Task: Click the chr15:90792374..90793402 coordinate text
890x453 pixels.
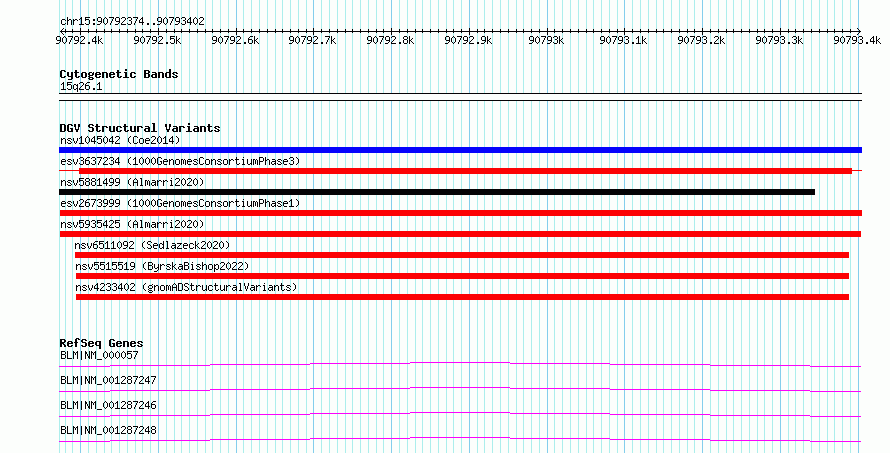Action: point(132,22)
